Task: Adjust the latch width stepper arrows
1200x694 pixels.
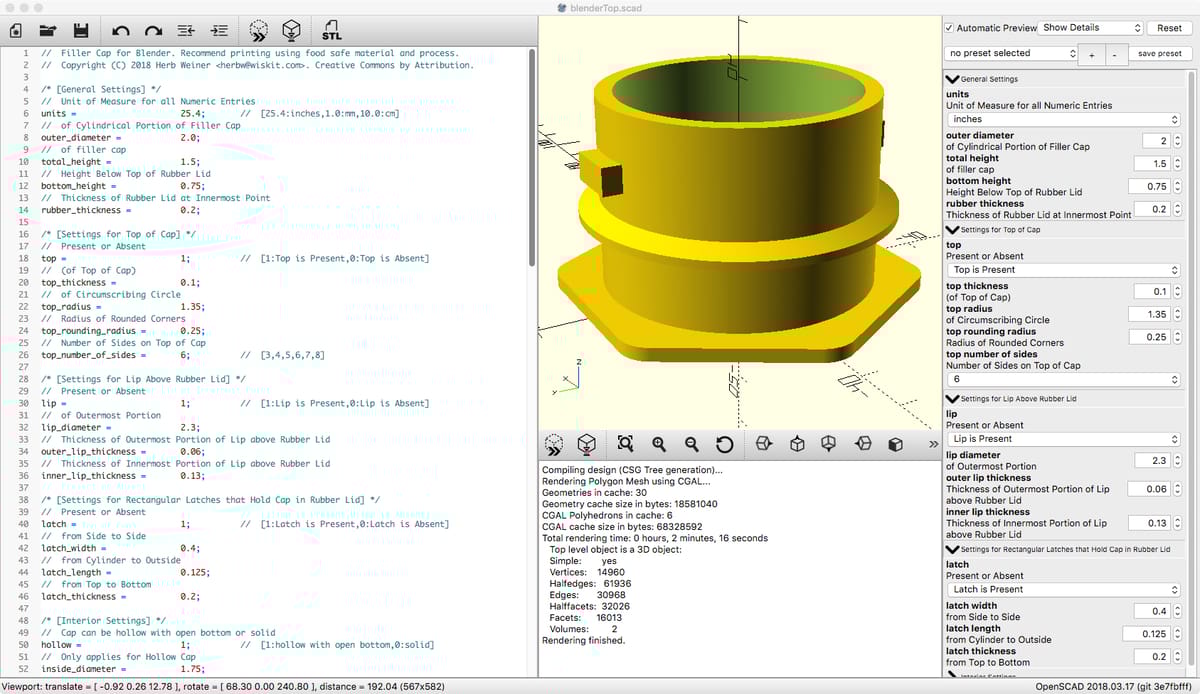Action: [x=1177, y=611]
